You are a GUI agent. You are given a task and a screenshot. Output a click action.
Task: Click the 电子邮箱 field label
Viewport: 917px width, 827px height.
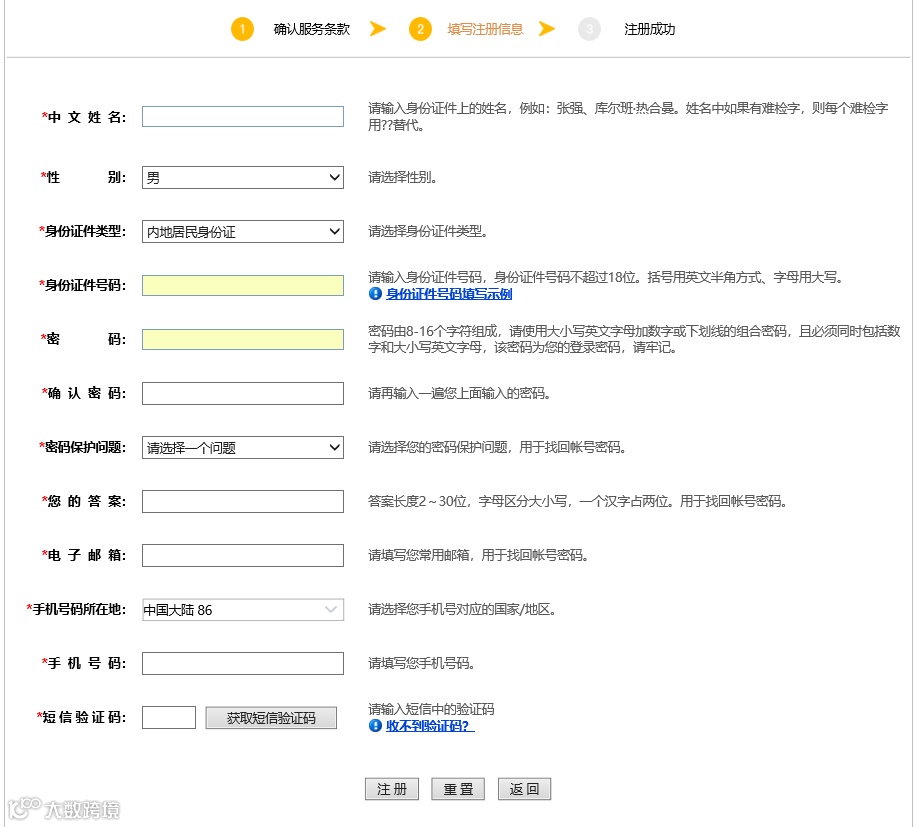click(84, 555)
